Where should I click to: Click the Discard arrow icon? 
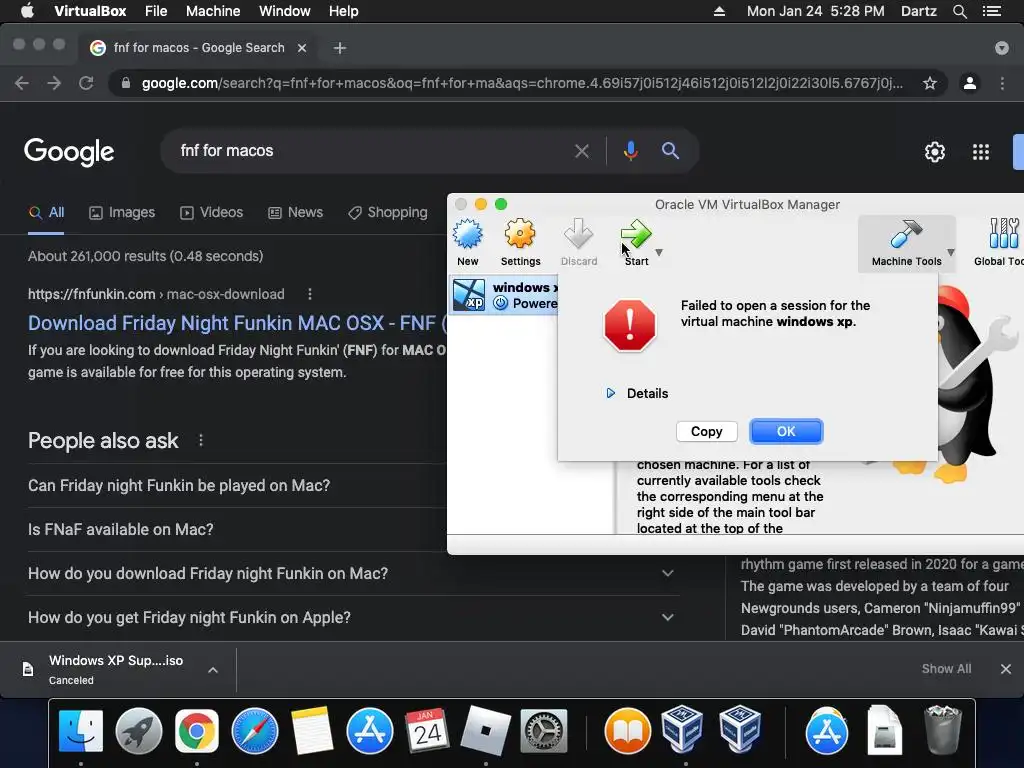click(579, 234)
